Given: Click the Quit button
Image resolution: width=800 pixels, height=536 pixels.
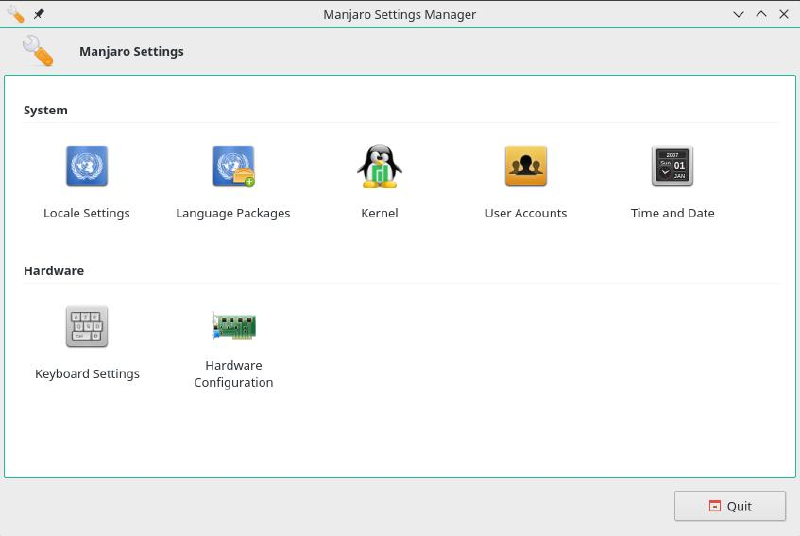Looking at the screenshot, I should (729, 506).
